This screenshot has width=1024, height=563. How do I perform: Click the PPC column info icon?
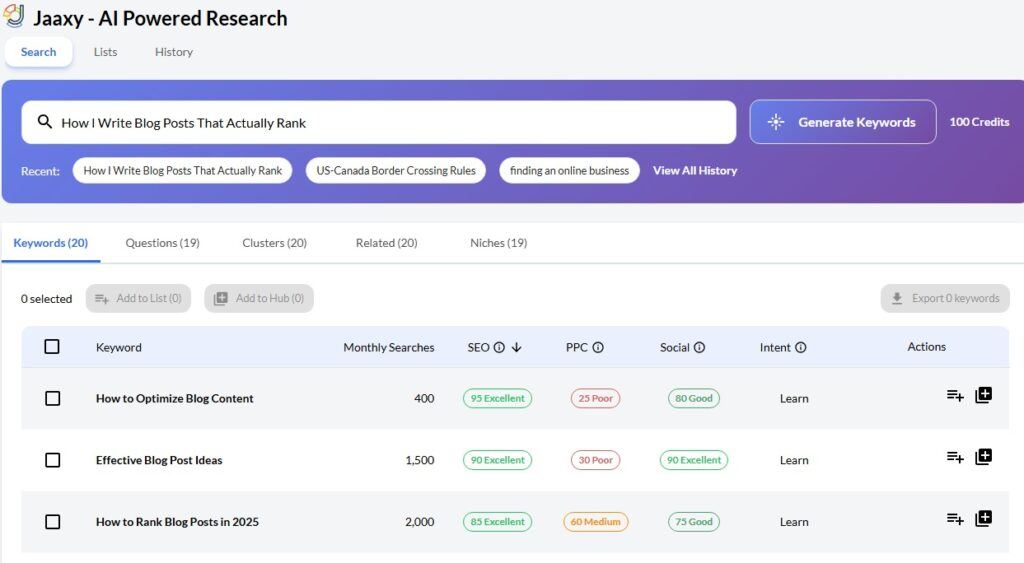click(598, 348)
